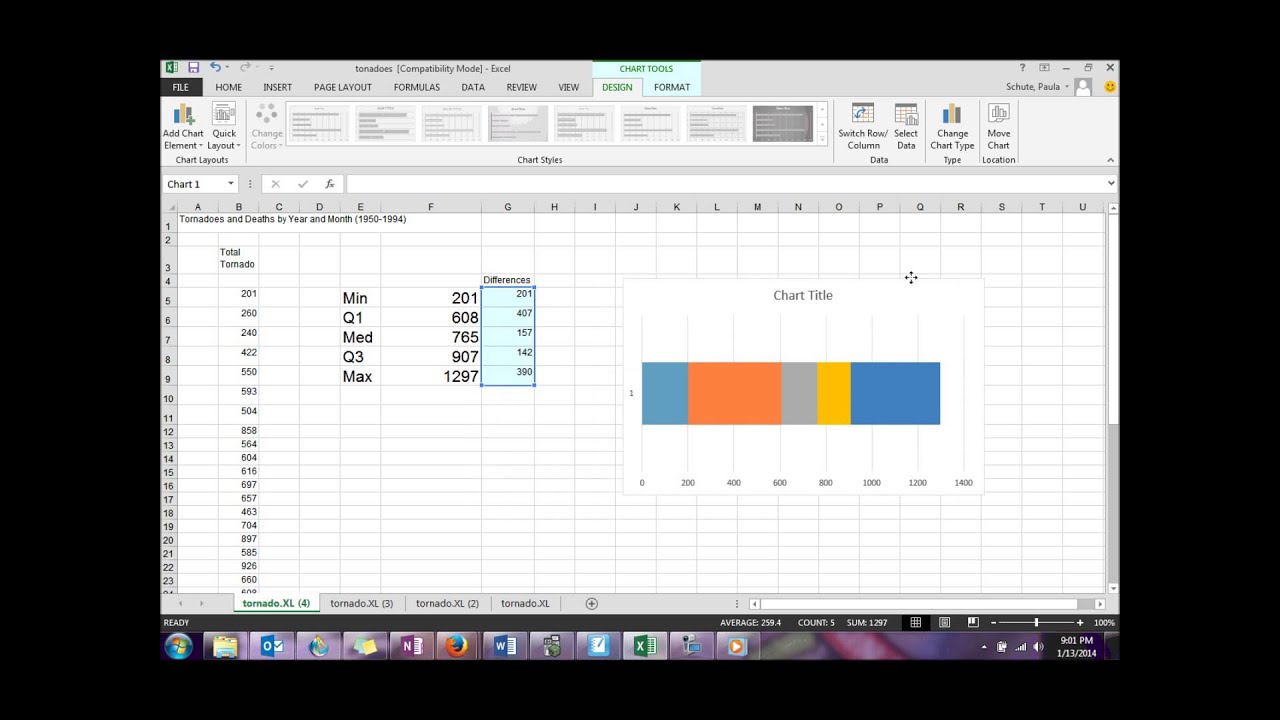
Task: Open Outlook from the taskbar
Action: coord(272,646)
